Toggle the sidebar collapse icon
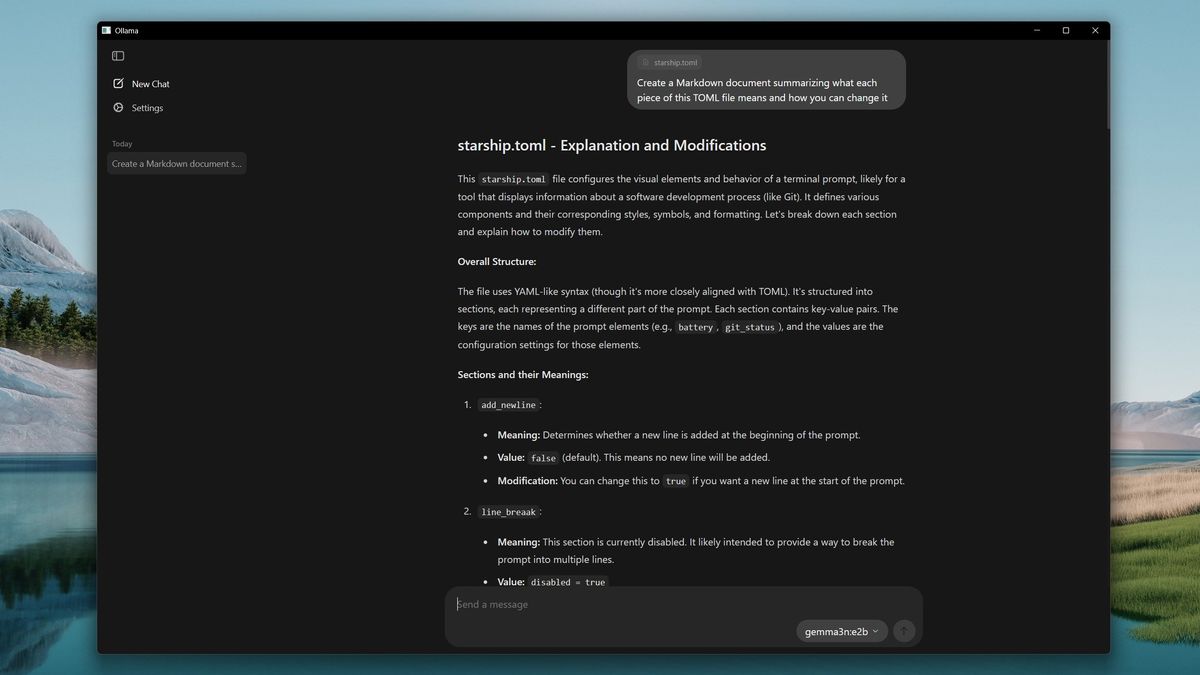This screenshot has height=675, width=1200. (118, 56)
